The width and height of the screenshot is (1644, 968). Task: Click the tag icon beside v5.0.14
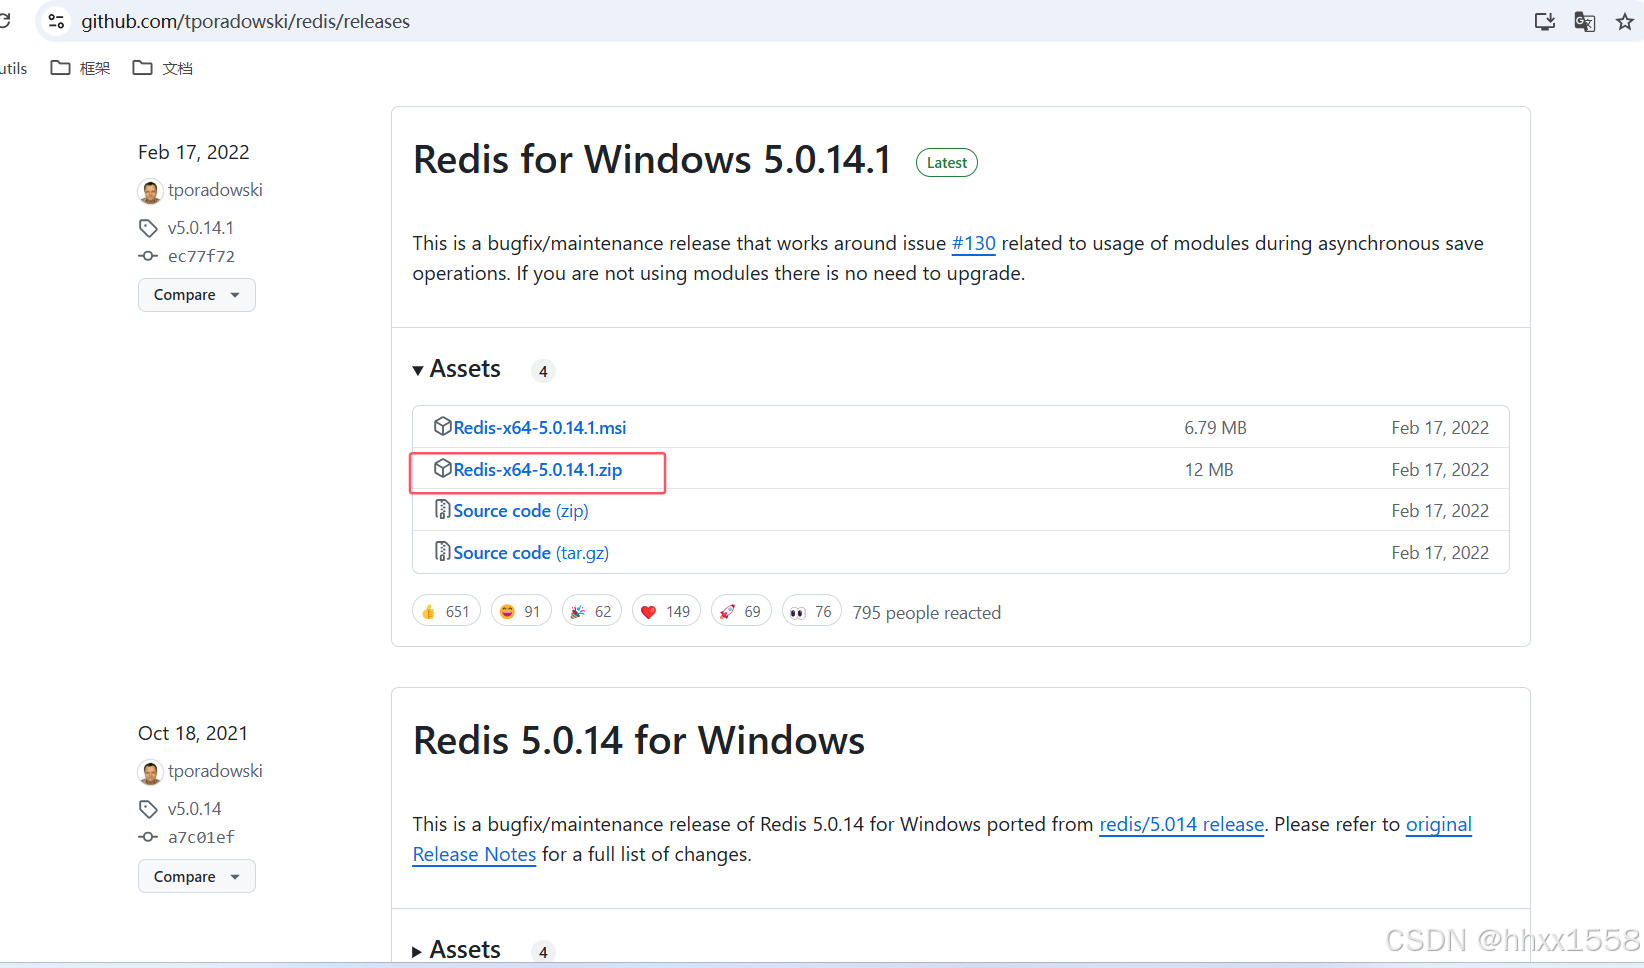pos(148,809)
